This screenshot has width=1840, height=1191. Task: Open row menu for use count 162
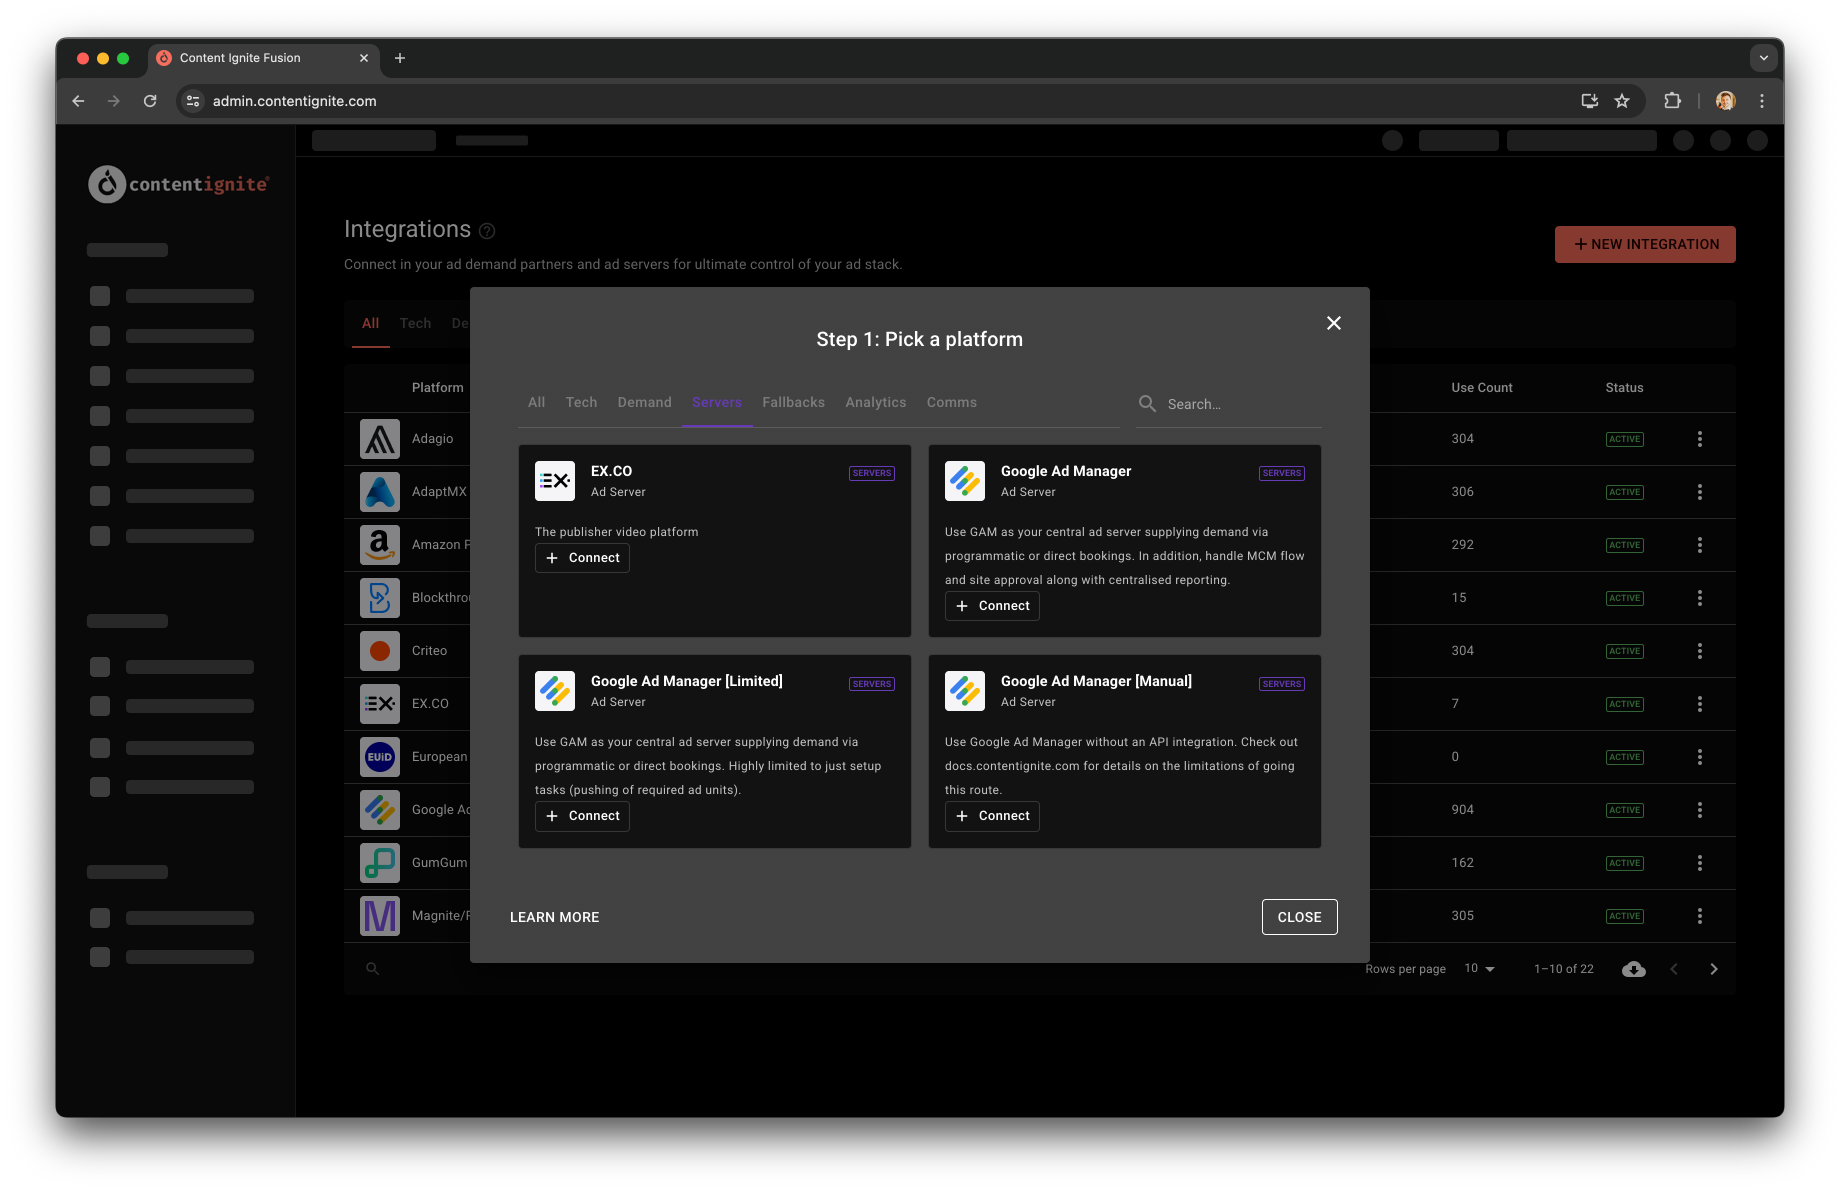[x=1700, y=863]
